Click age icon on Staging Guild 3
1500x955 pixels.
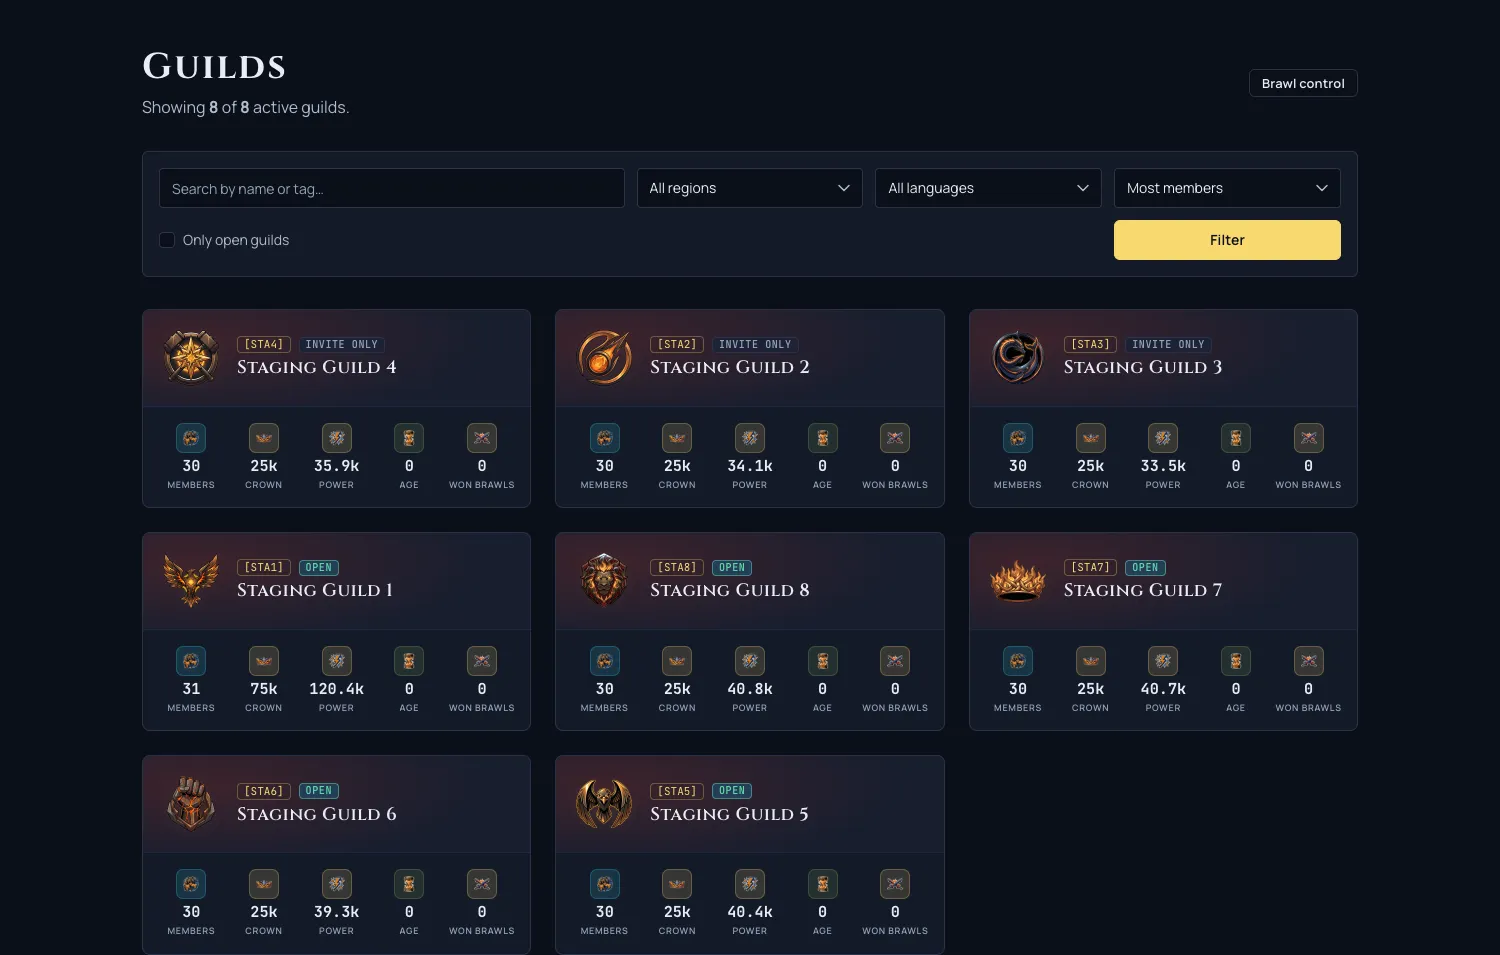point(1236,438)
